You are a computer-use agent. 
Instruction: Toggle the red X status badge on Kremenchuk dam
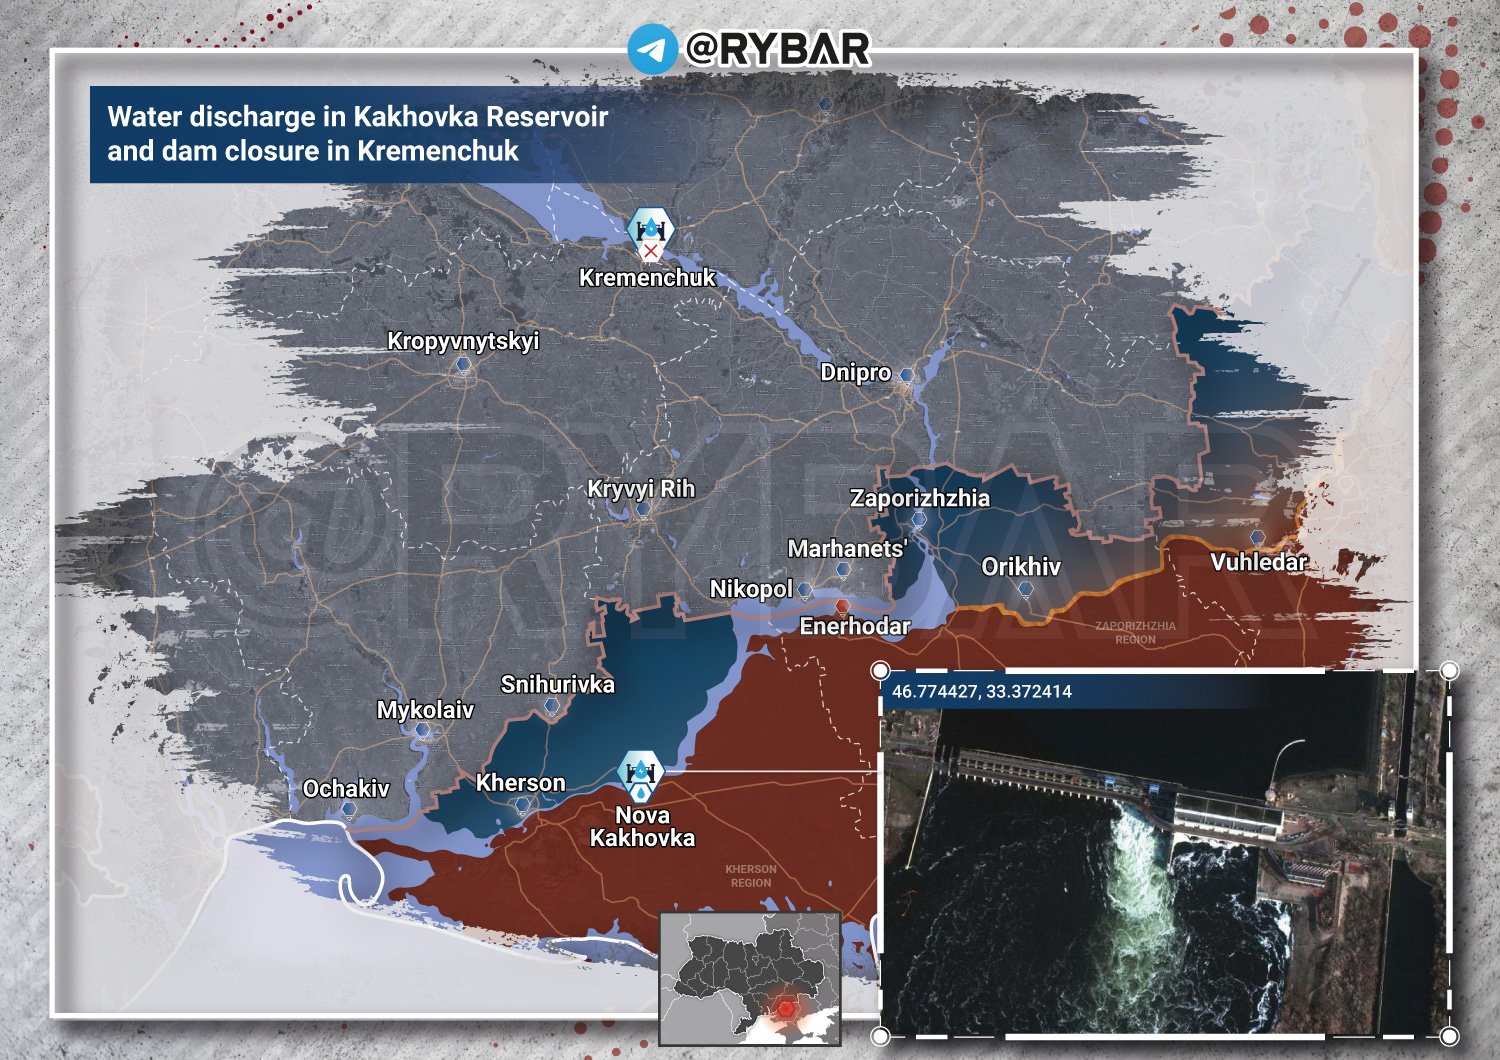(652, 249)
